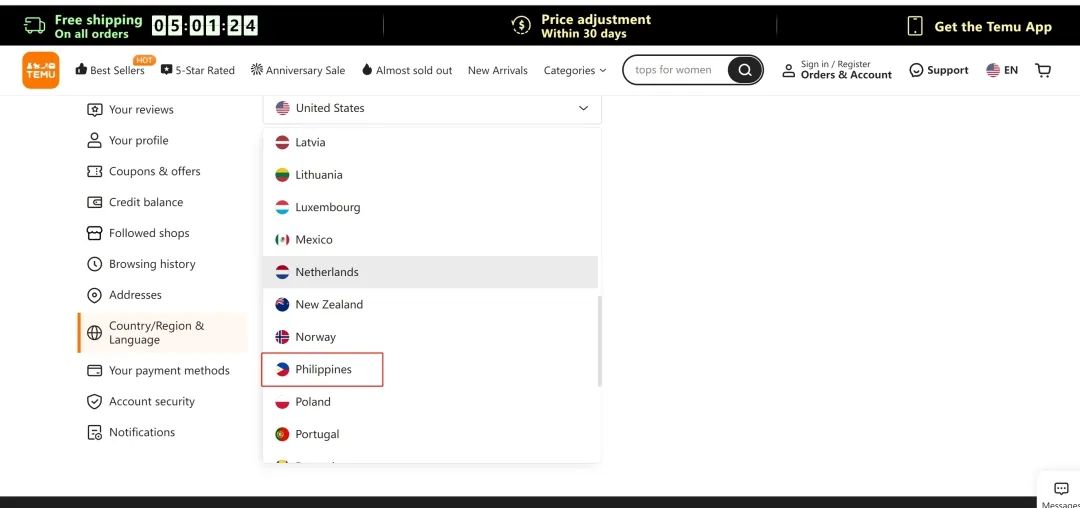The image size is (1080, 508).
Task: Click the Your profile person icon
Action: click(94, 140)
